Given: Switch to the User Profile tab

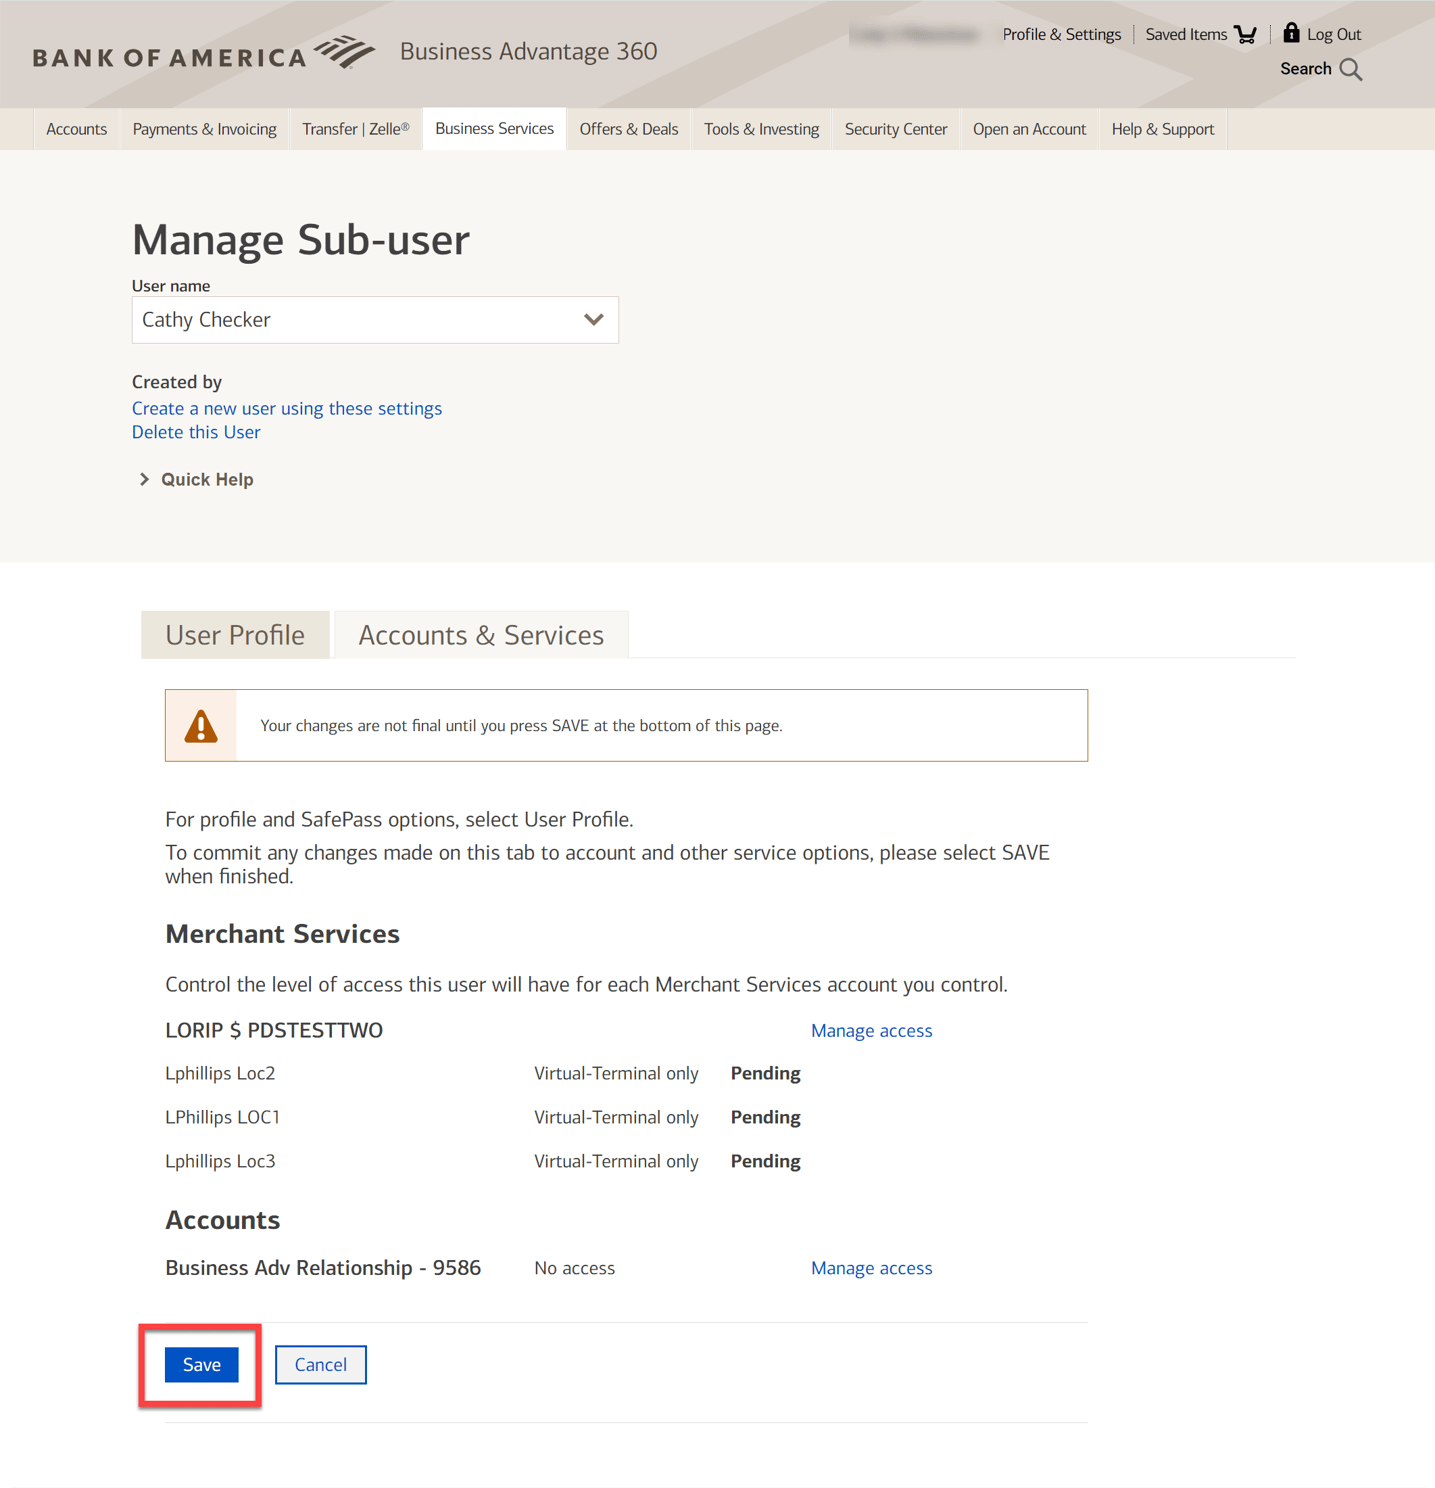Looking at the screenshot, I should pos(235,634).
